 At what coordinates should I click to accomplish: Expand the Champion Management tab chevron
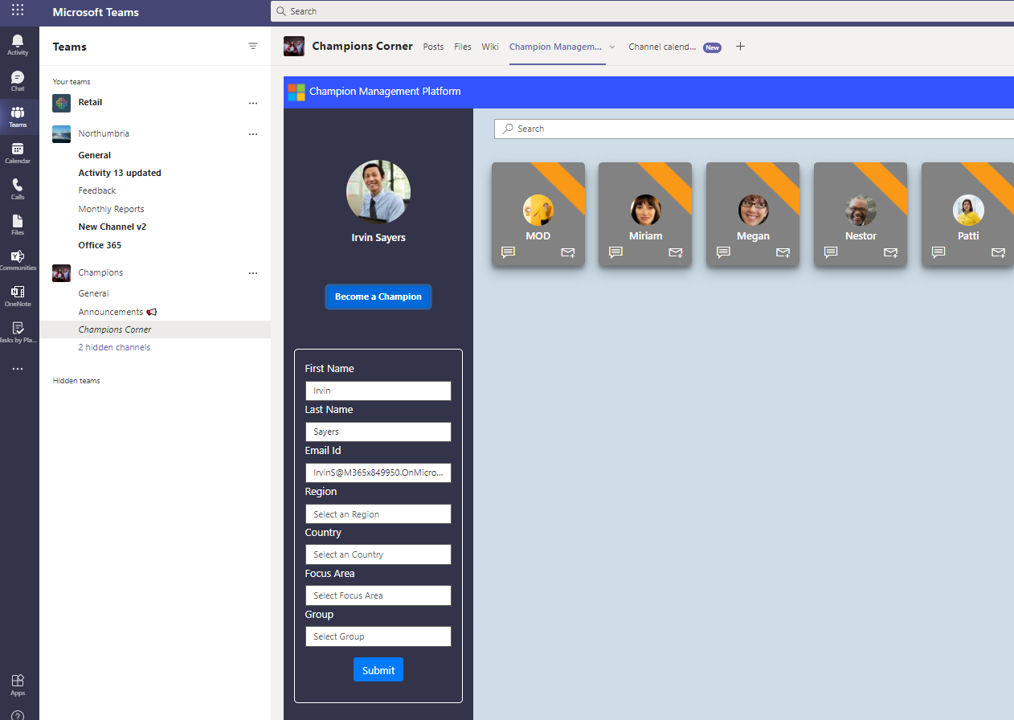pyautogui.click(x=613, y=47)
